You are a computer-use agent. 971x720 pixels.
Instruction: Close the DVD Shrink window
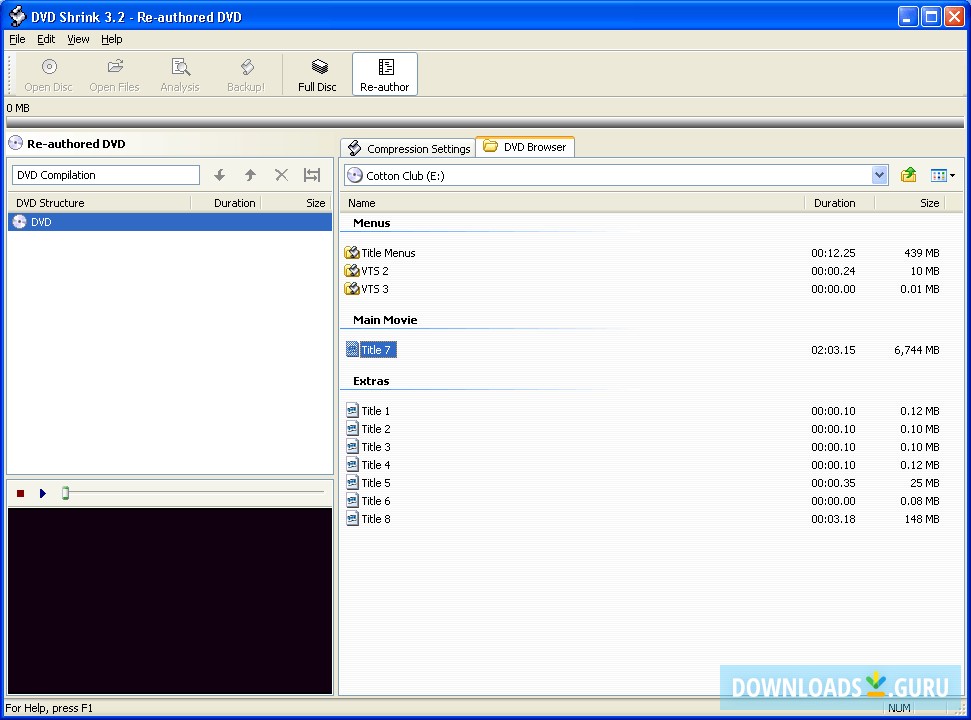[x=954, y=17]
